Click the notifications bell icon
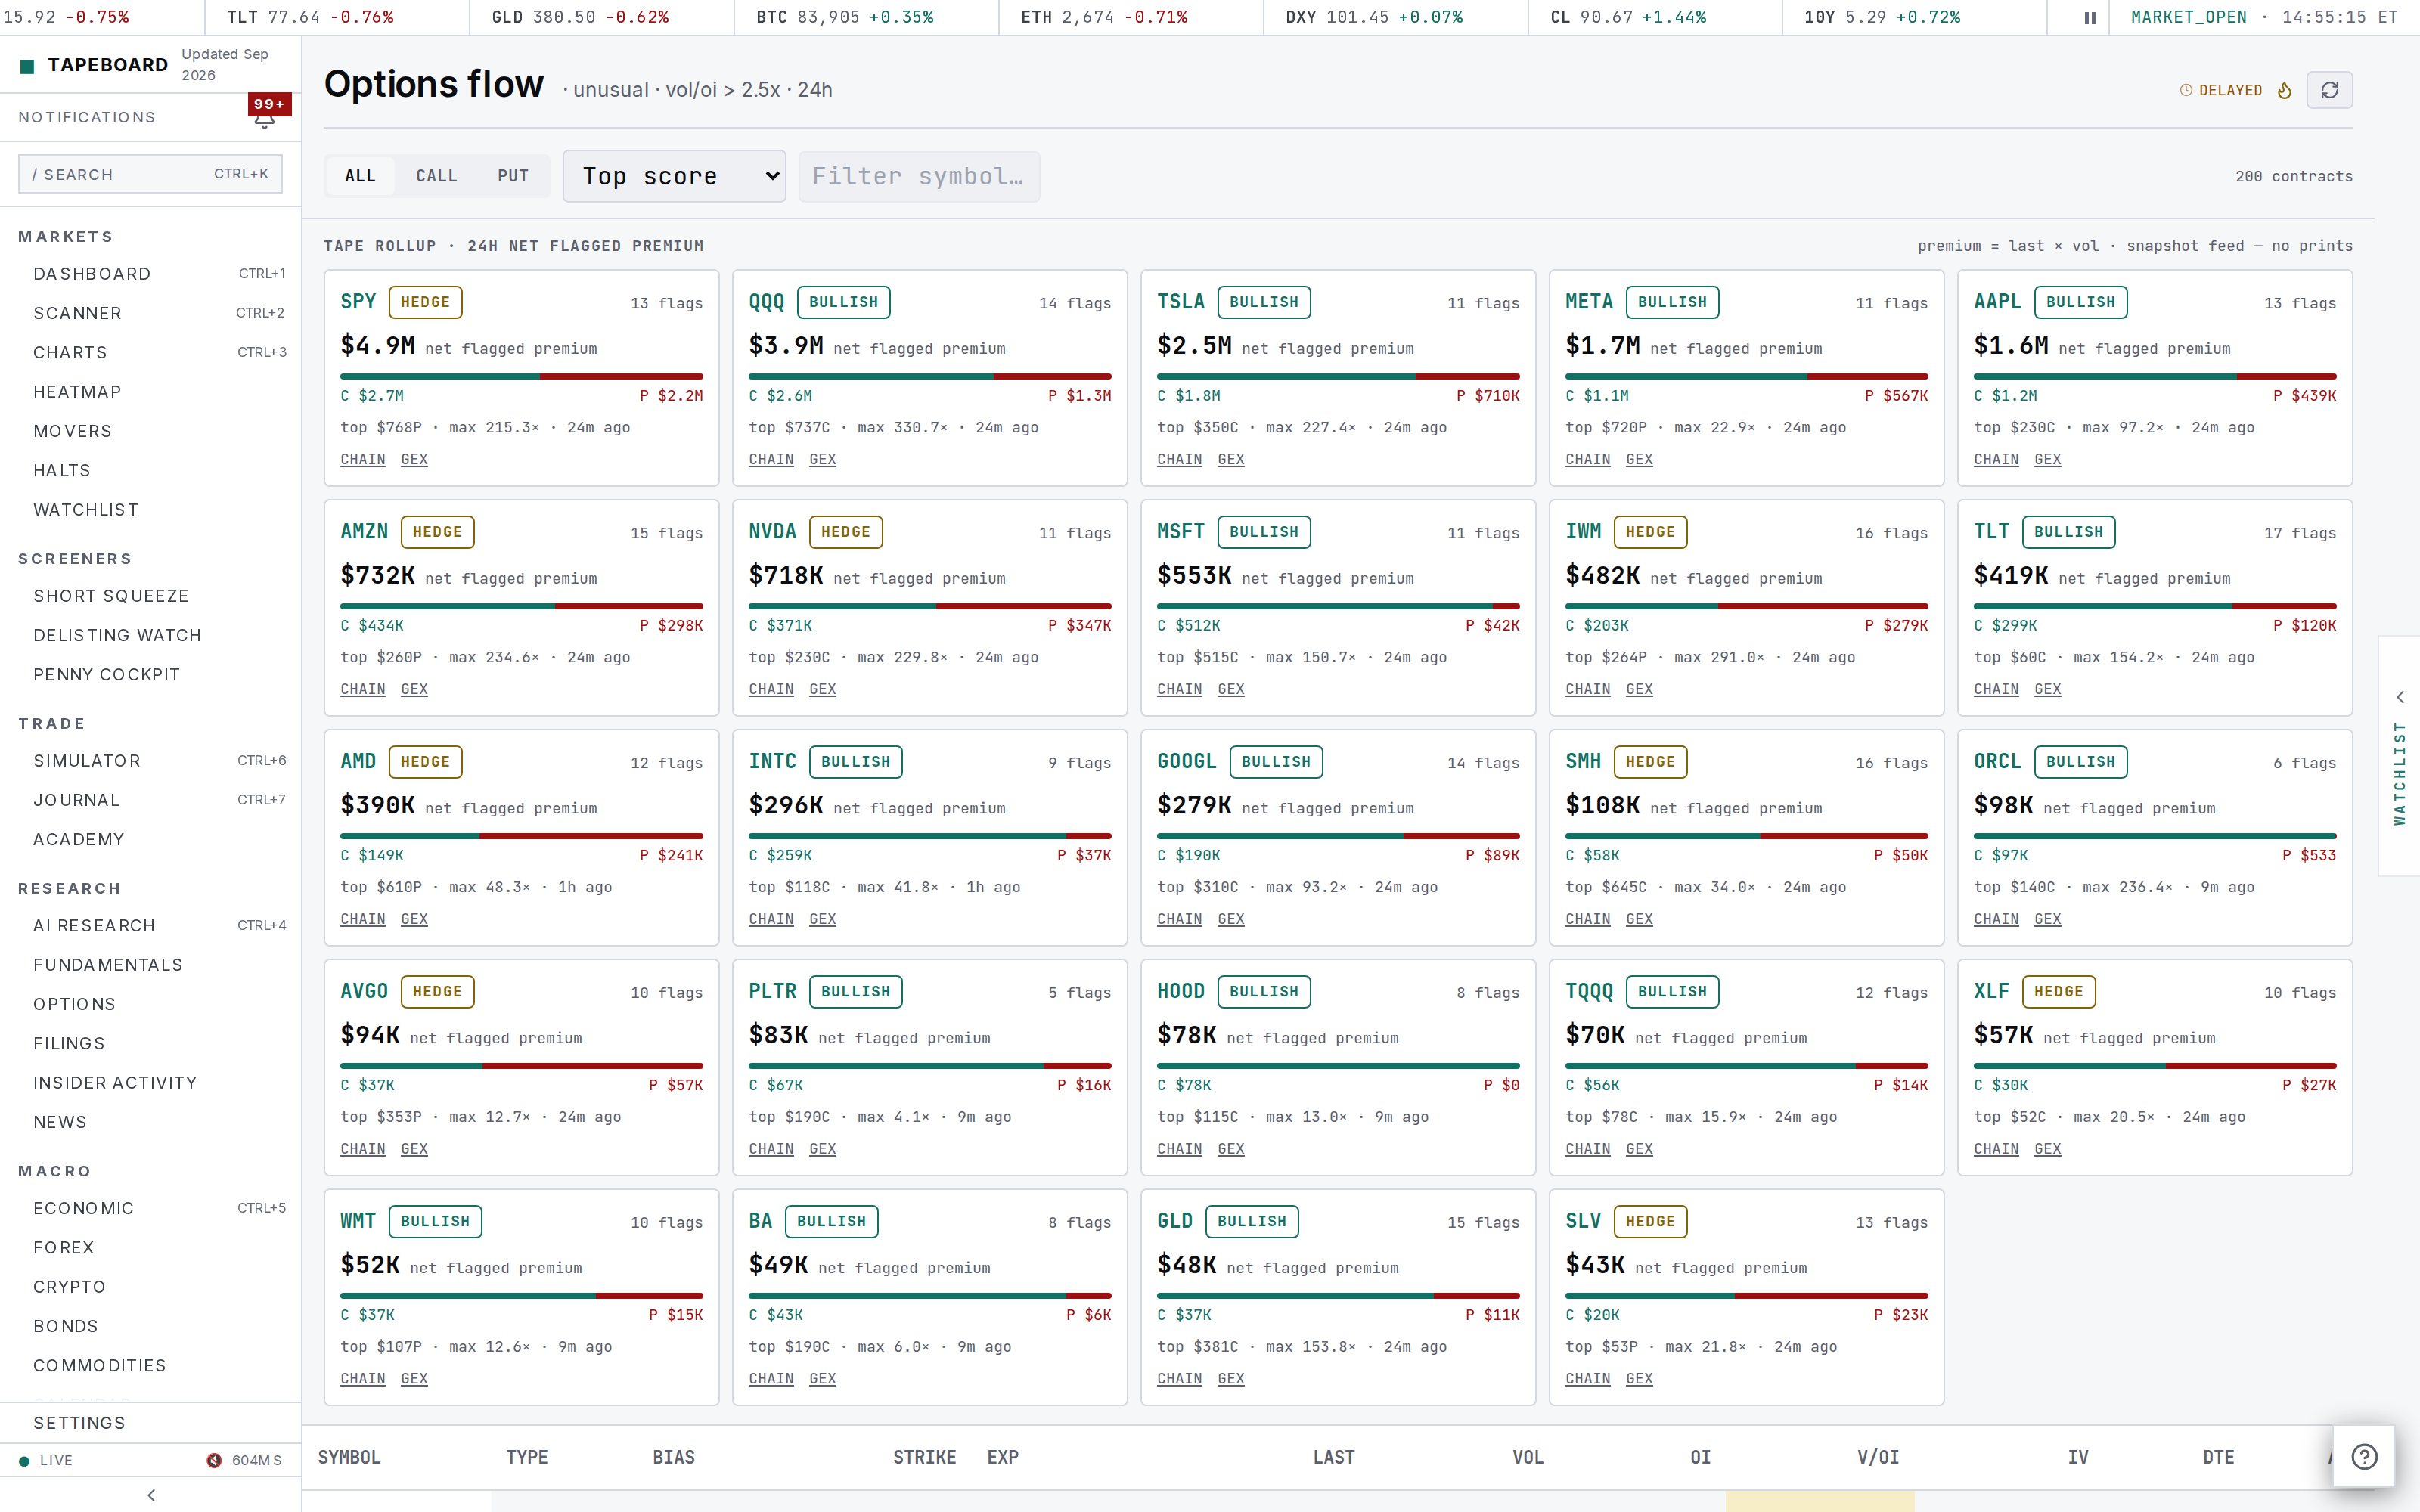 pos(265,120)
